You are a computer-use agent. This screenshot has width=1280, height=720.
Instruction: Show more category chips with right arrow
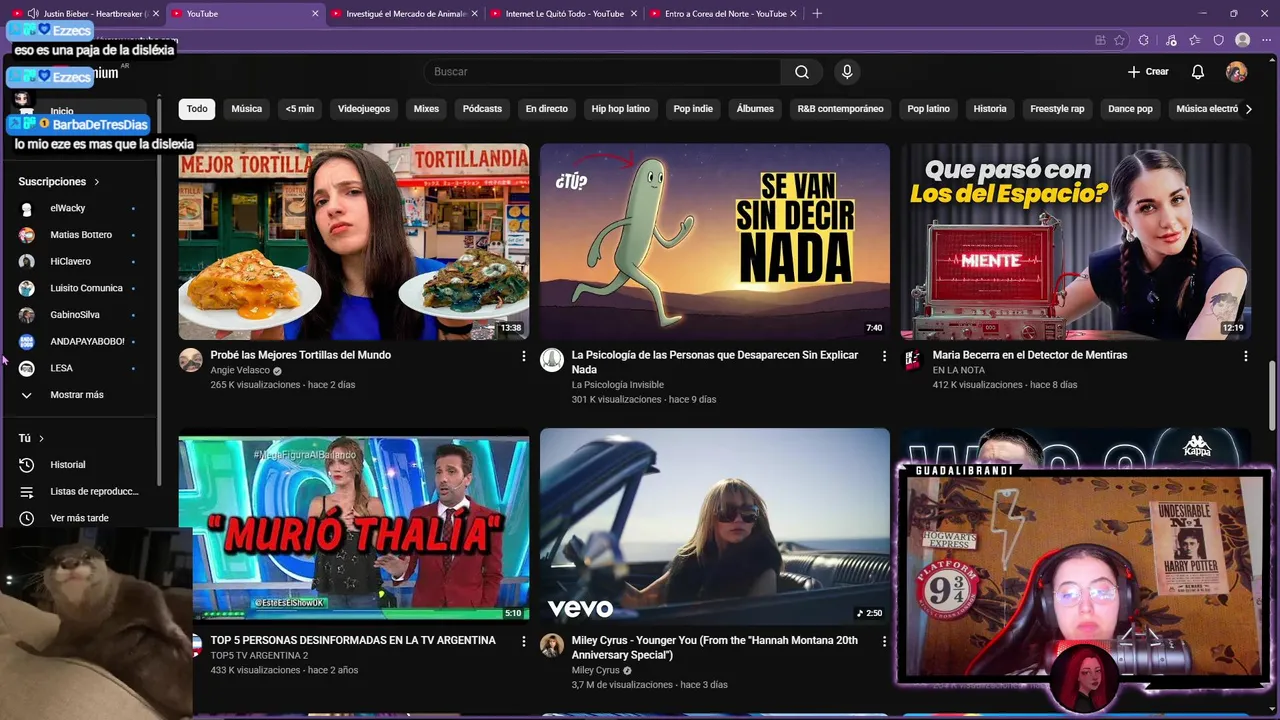1248,109
